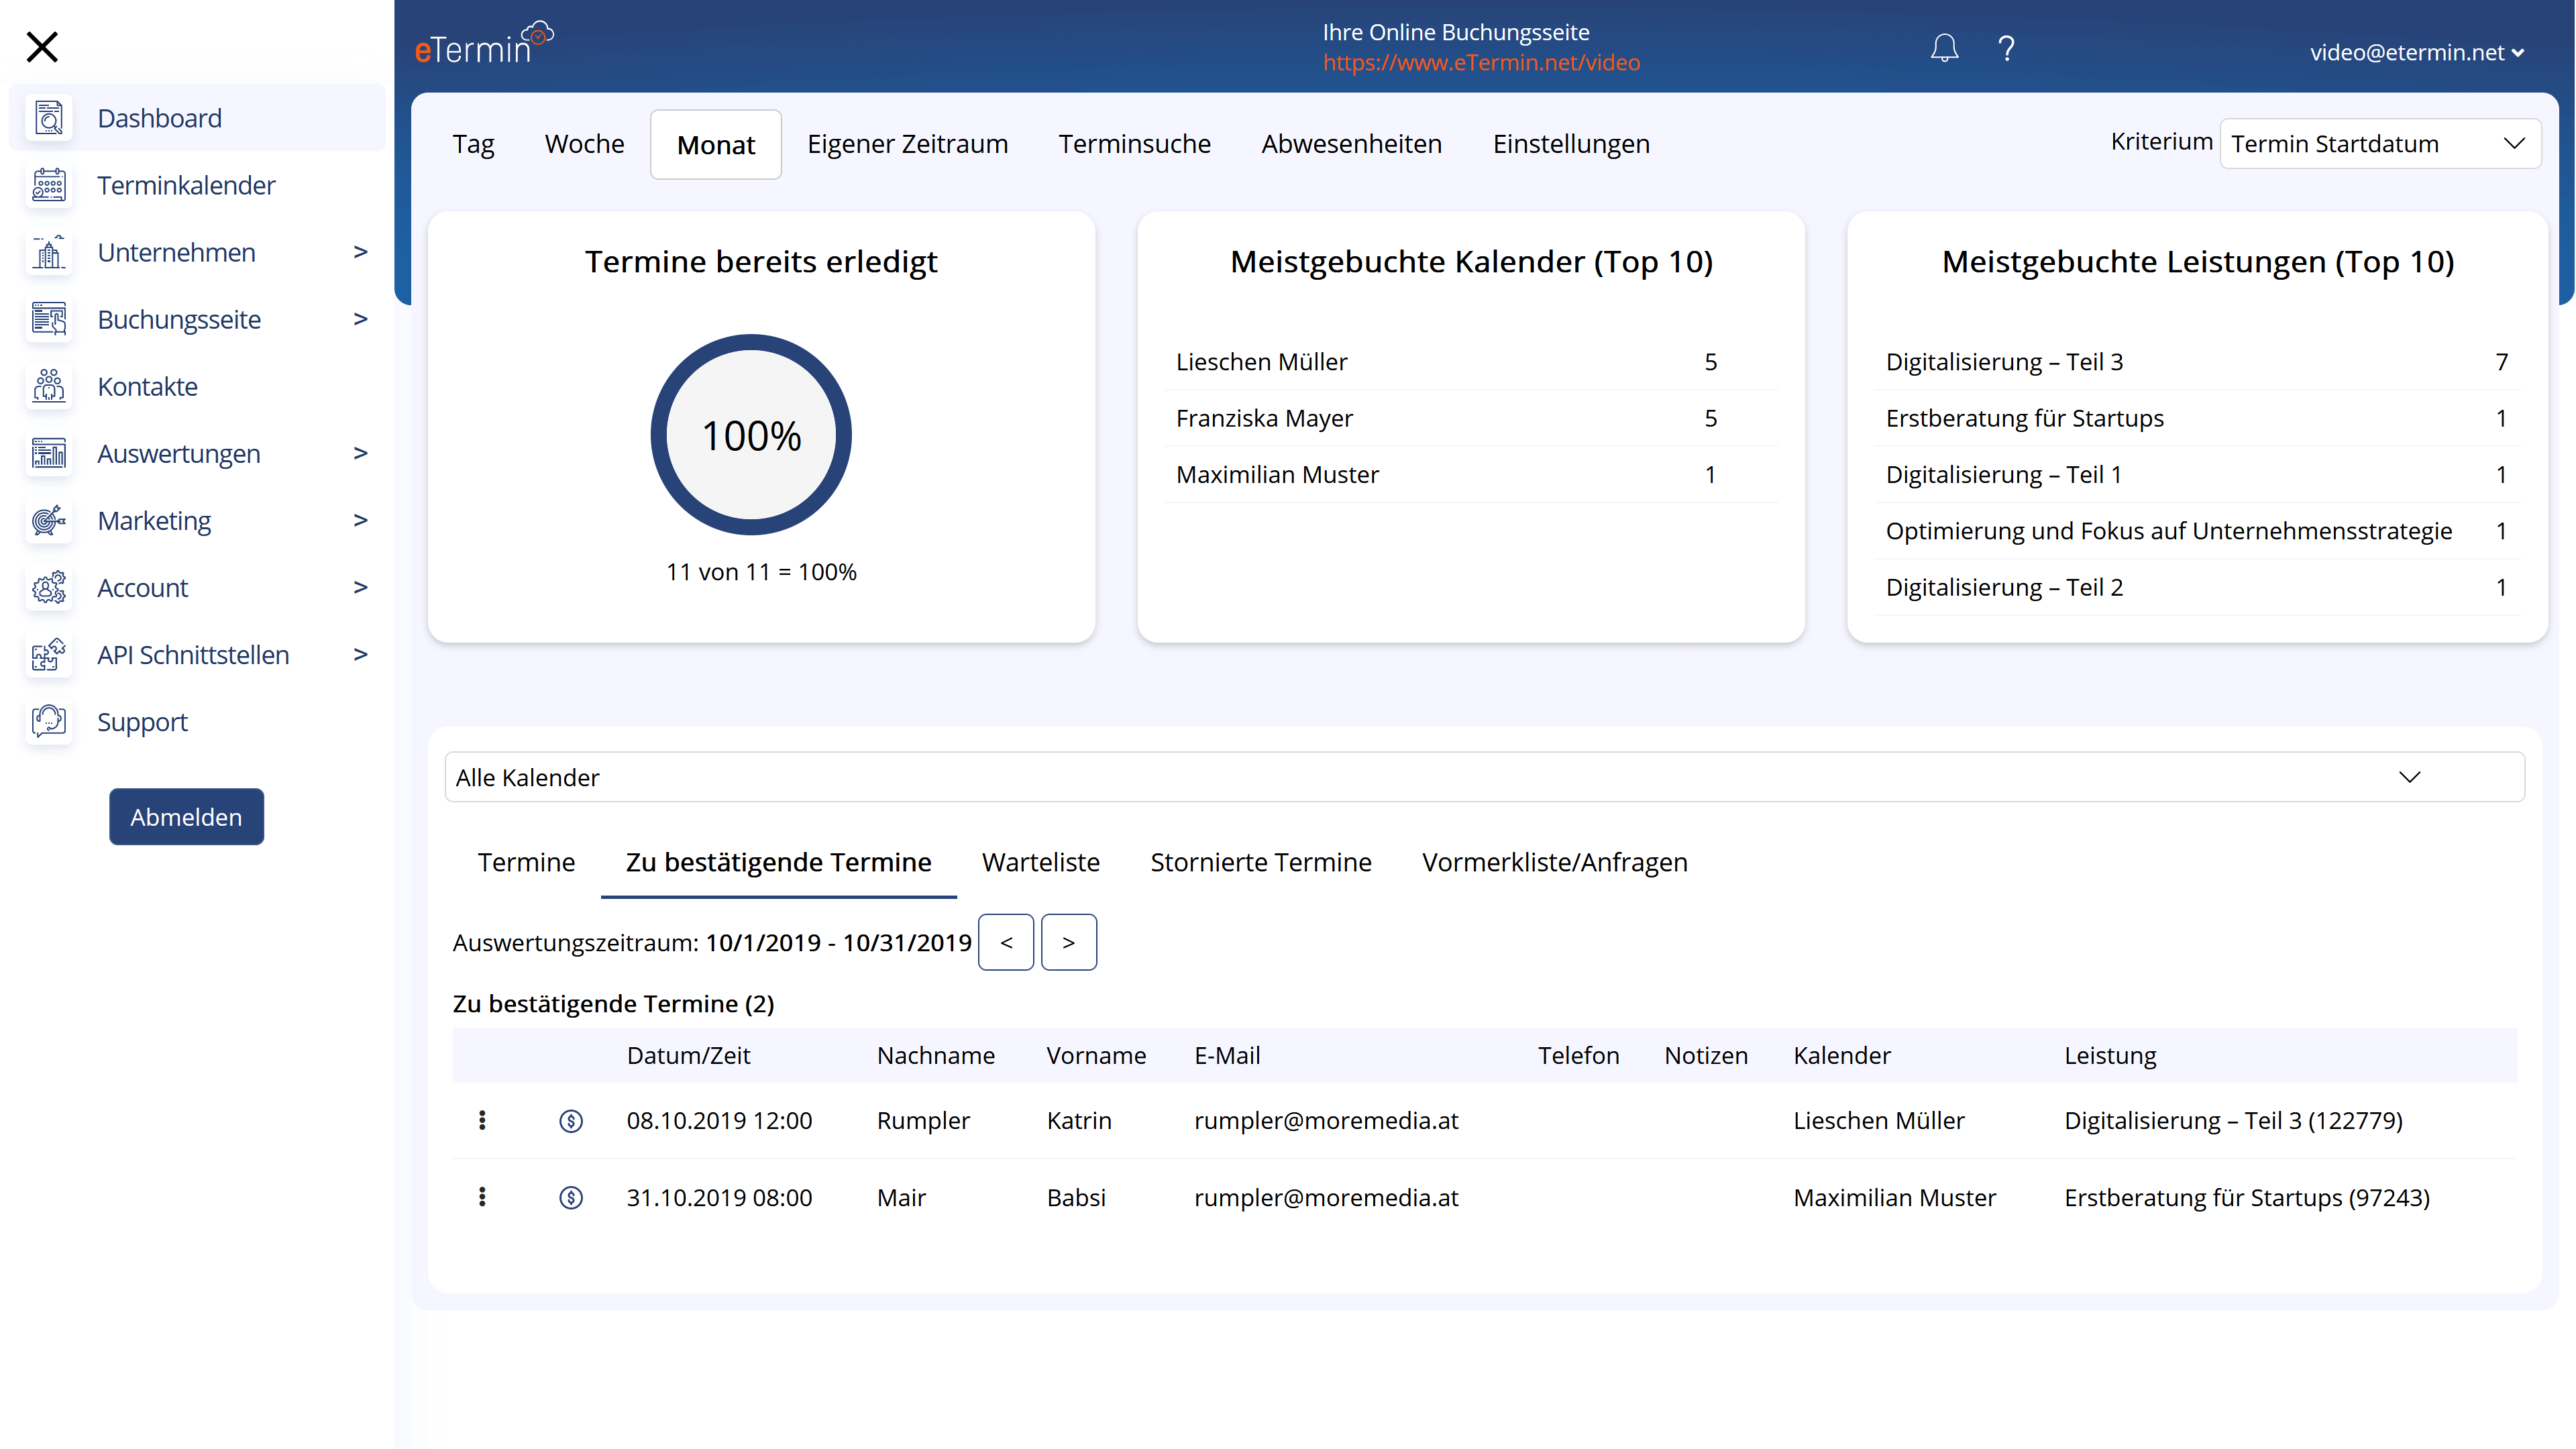Open row menu for Mair appointment
2576x1449 pixels.
(482, 1197)
